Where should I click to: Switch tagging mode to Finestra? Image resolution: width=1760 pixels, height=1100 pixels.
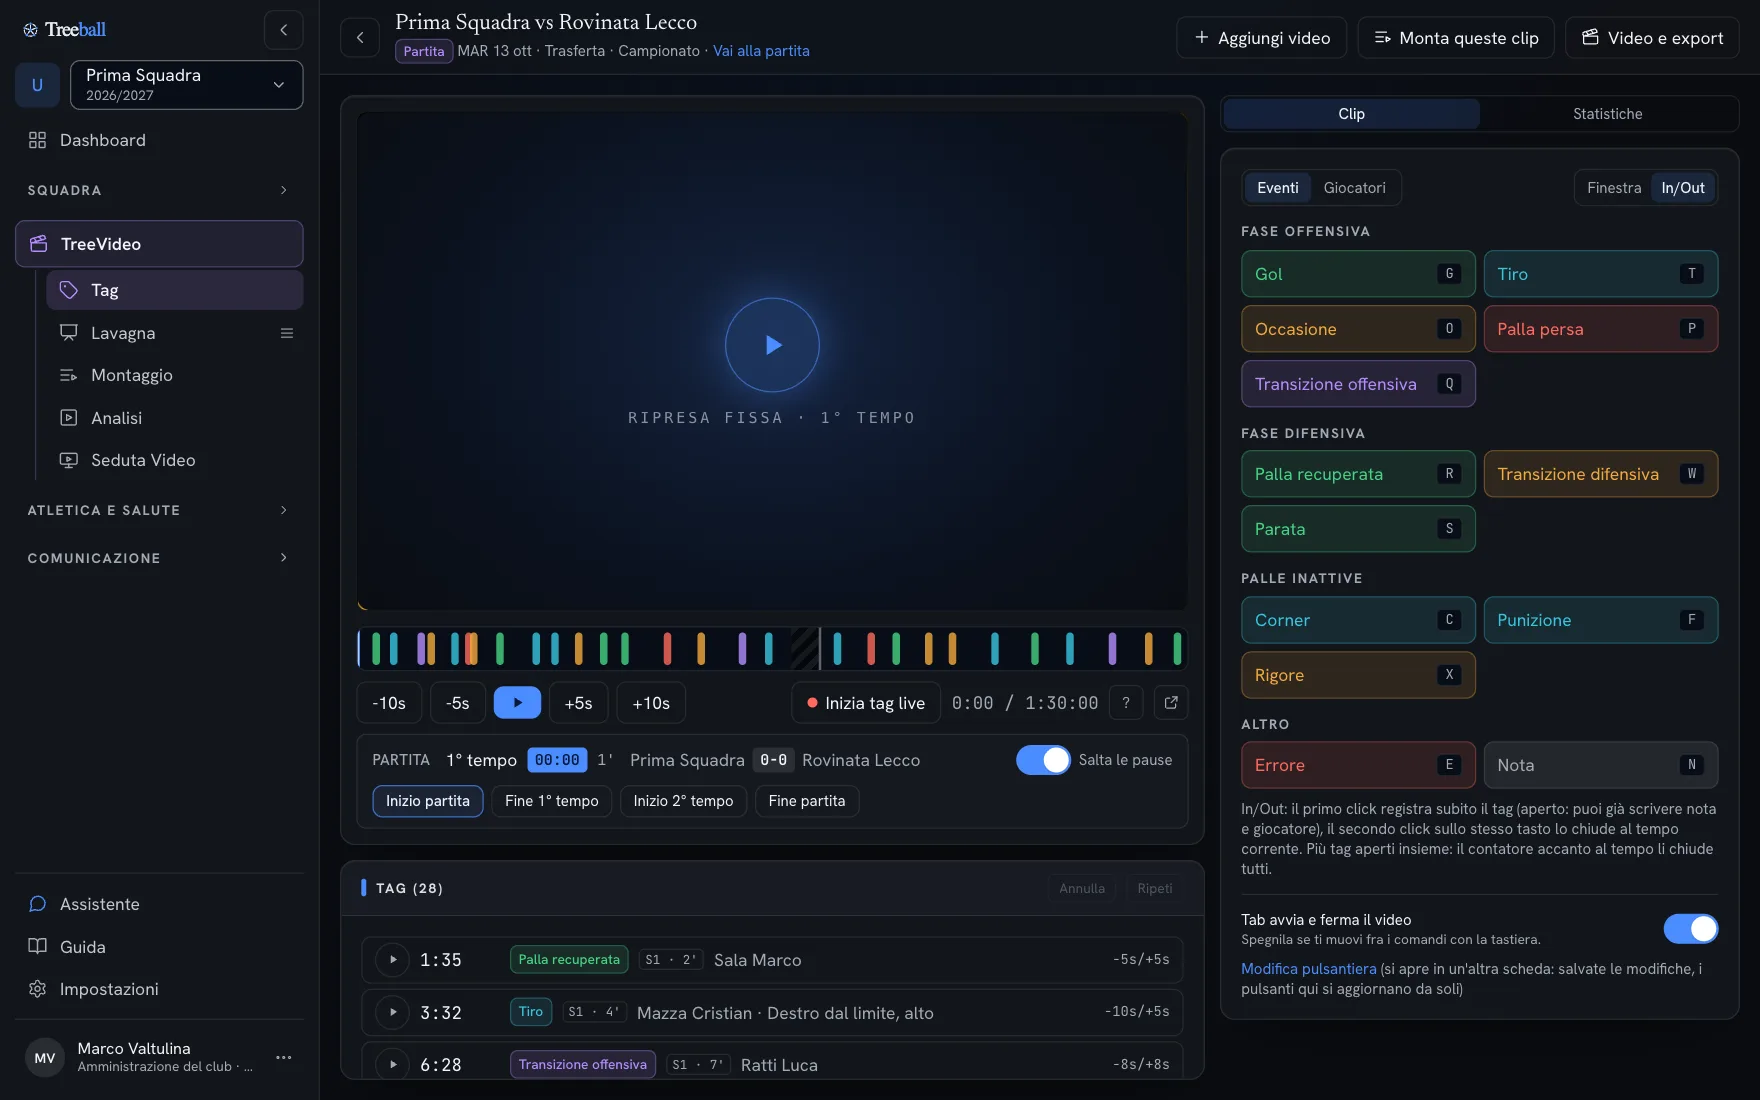coord(1614,188)
